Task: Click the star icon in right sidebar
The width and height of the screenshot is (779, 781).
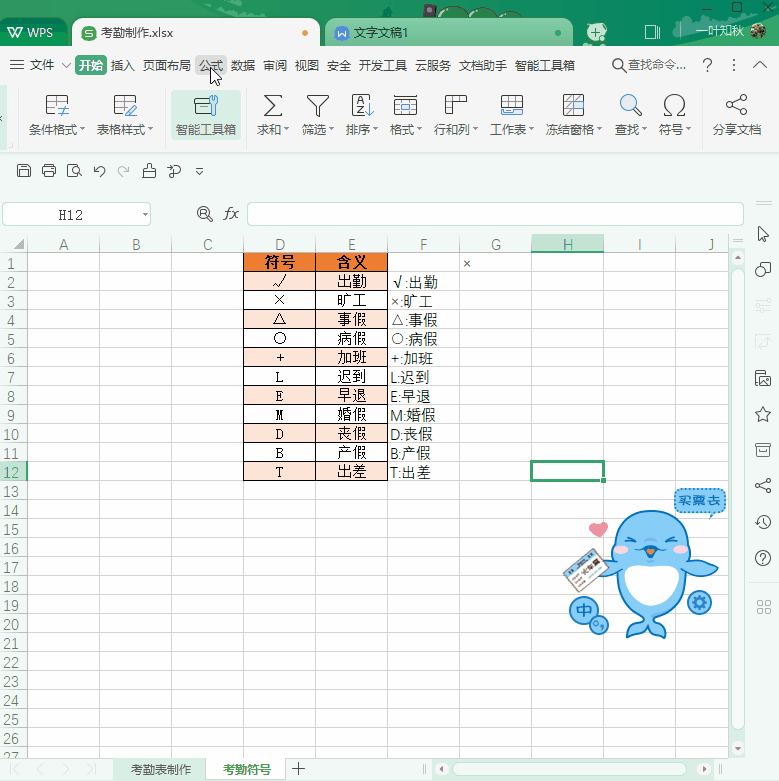Action: tap(763, 414)
